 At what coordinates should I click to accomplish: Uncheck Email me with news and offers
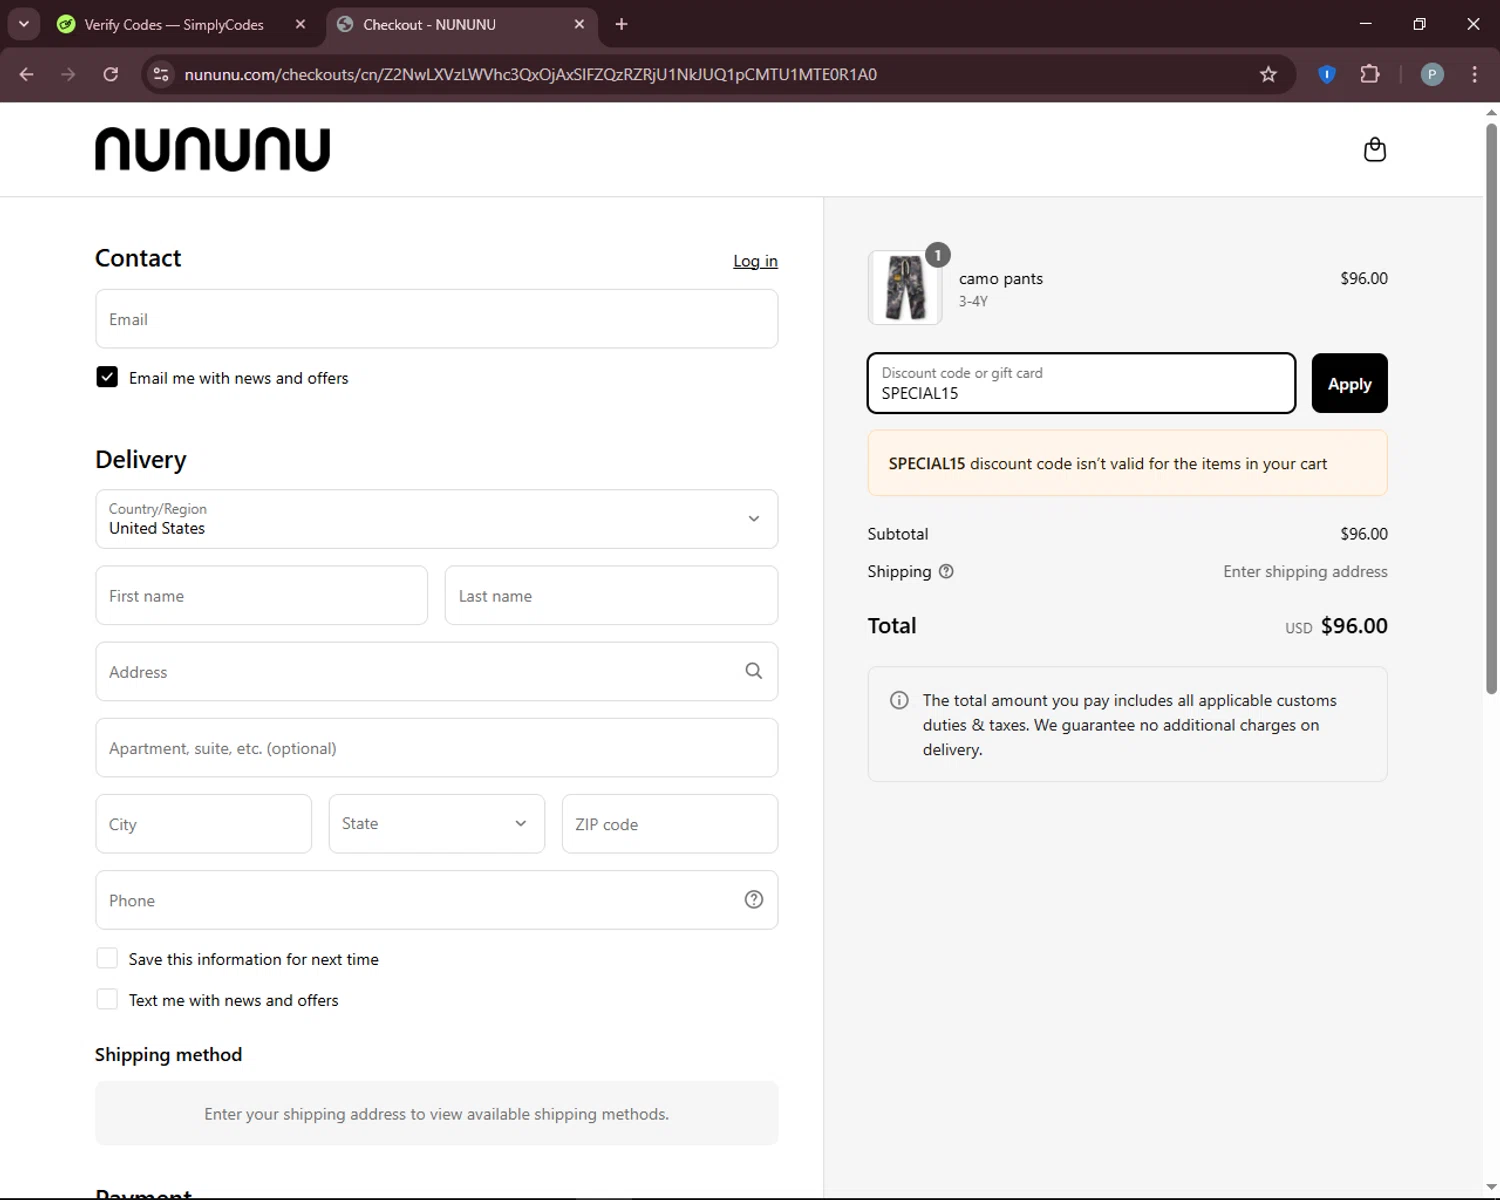(x=107, y=377)
